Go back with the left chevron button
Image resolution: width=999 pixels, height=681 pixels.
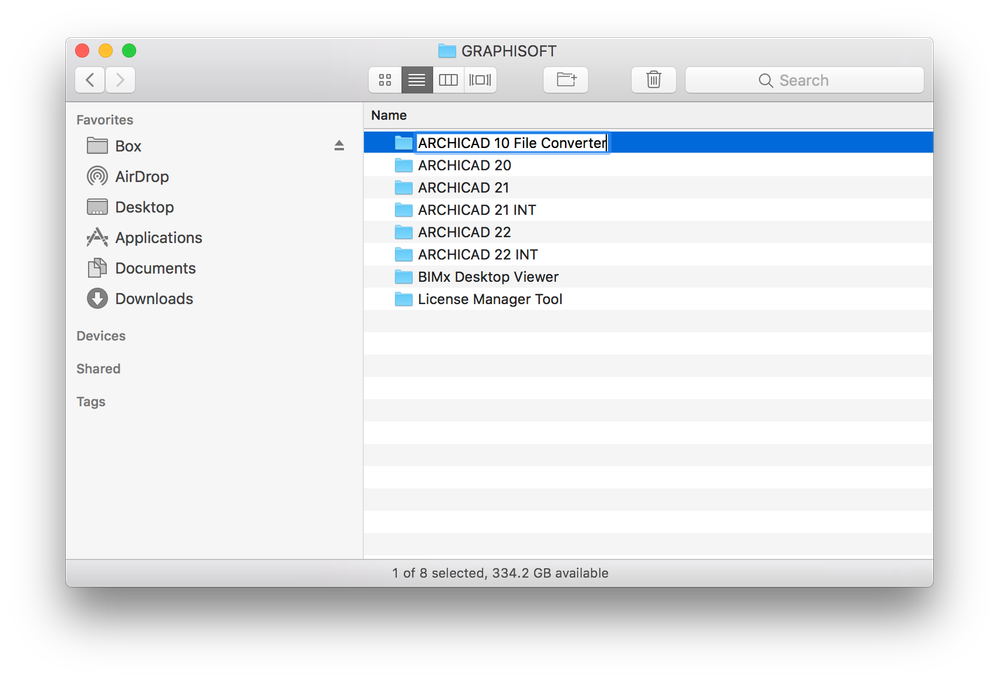coord(90,80)
